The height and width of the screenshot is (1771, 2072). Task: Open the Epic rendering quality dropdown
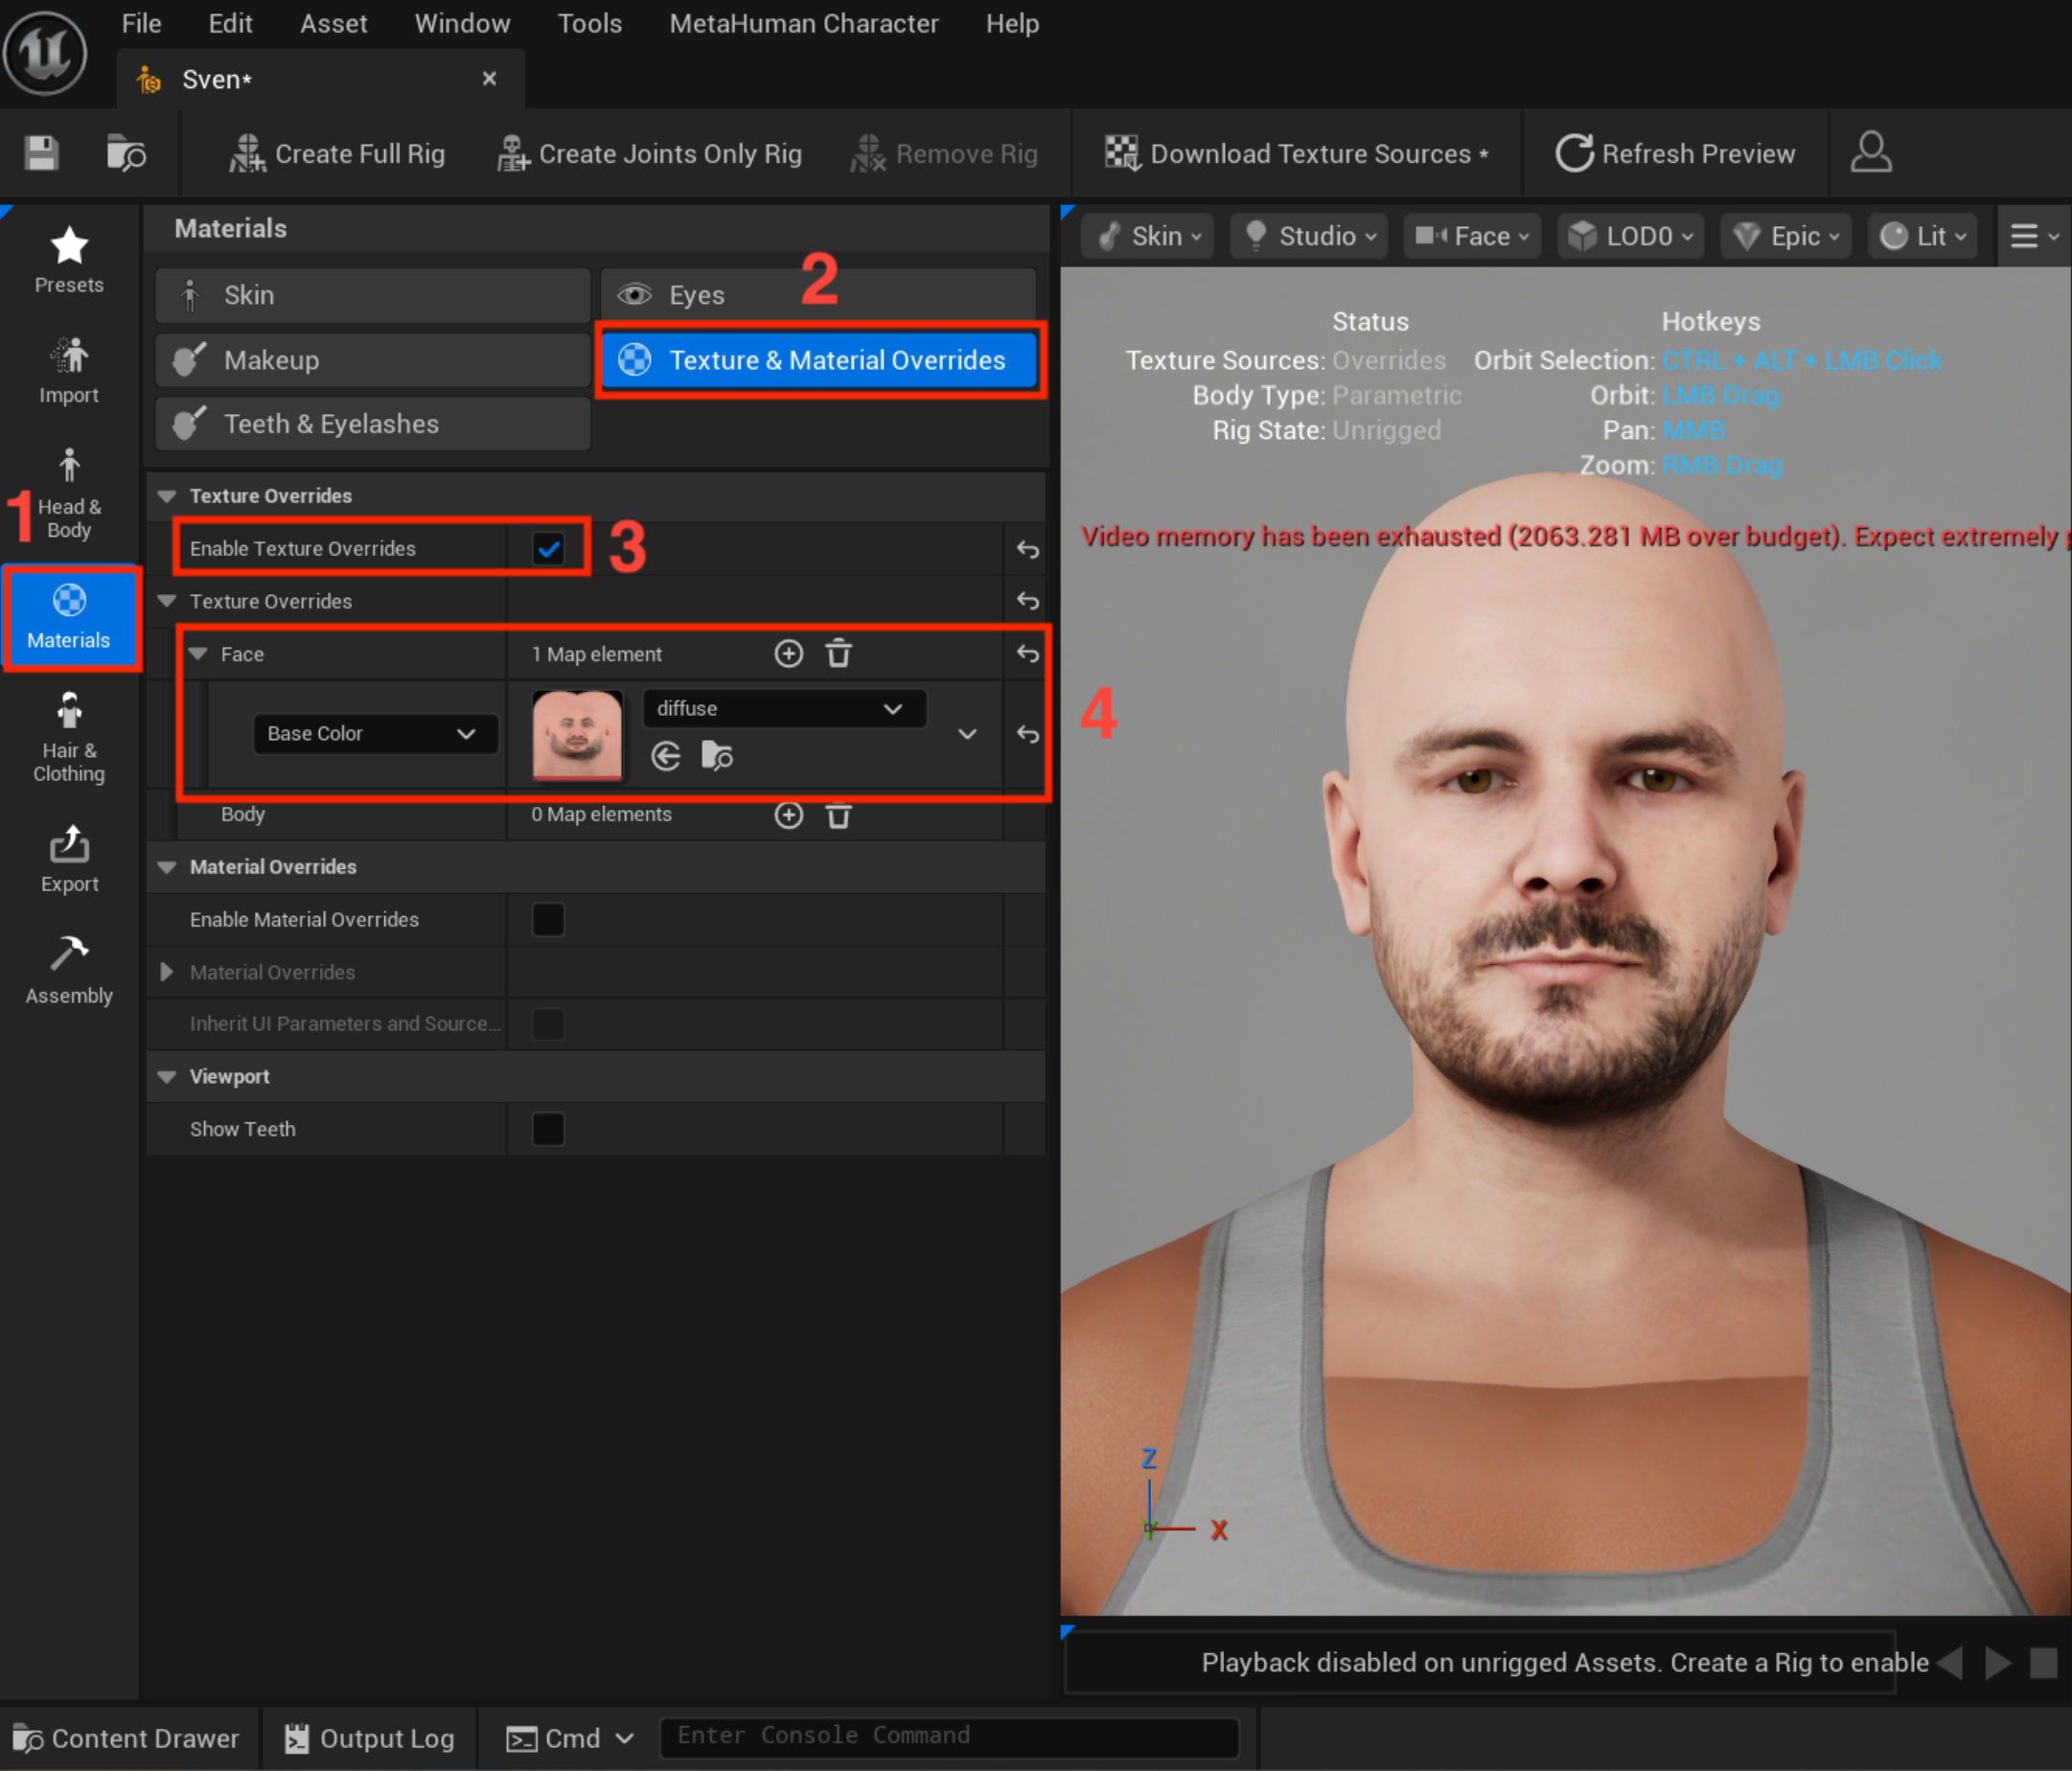(x=1786, y=236)
